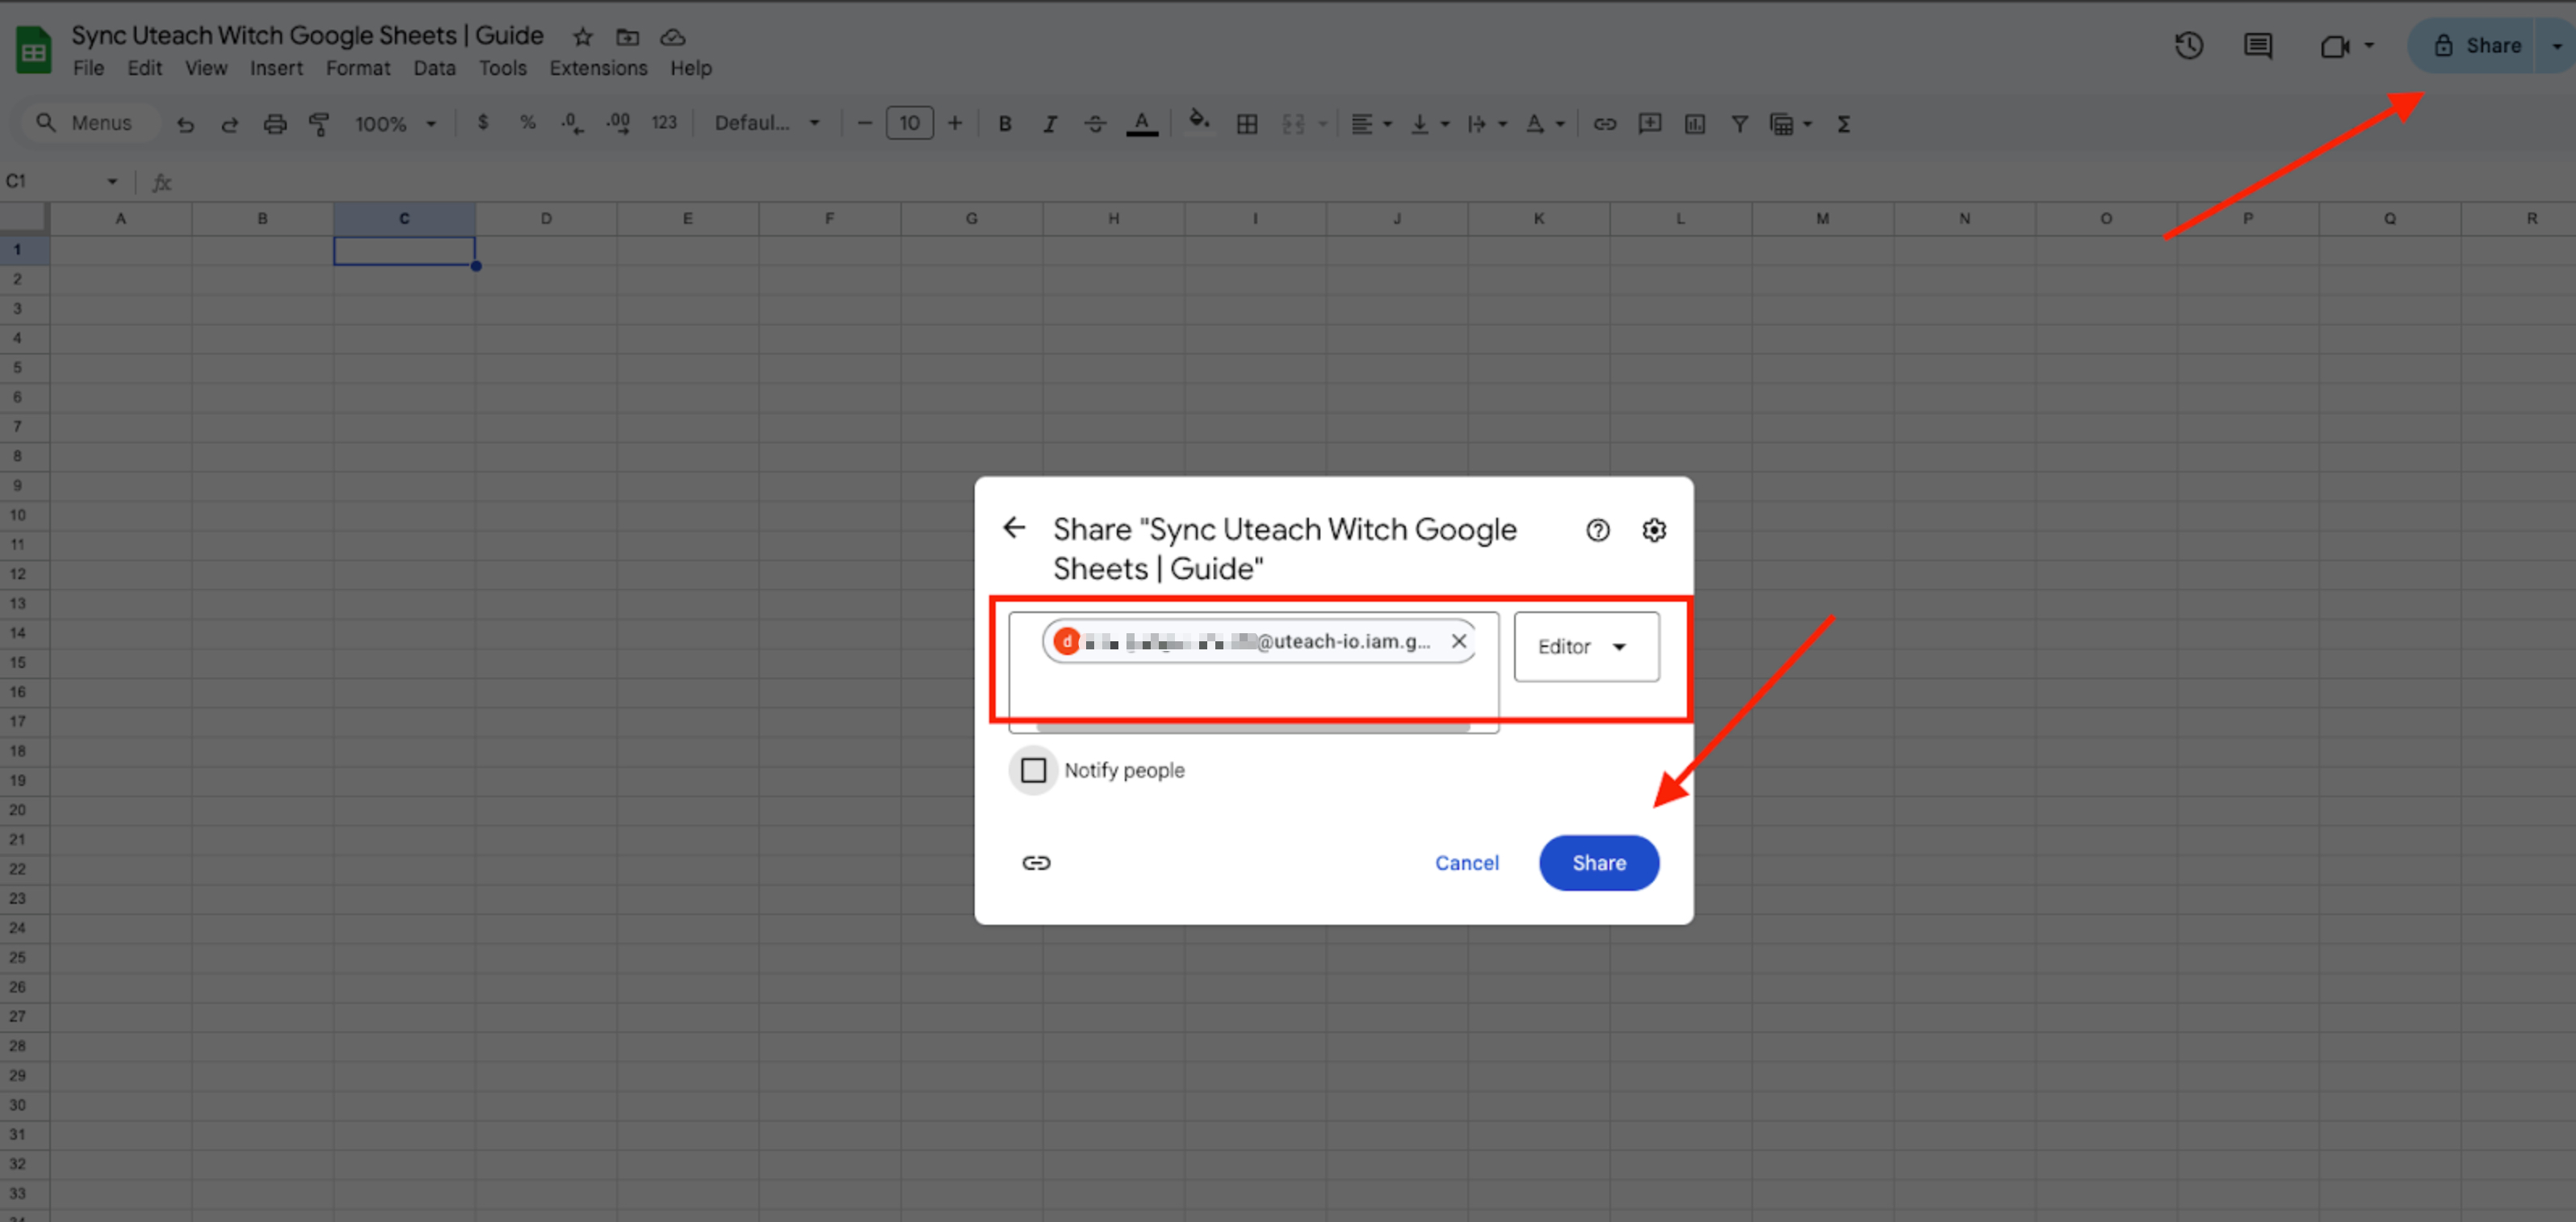Insert chart icon
The image size is (2576, 1222).
pos(1695,124)
